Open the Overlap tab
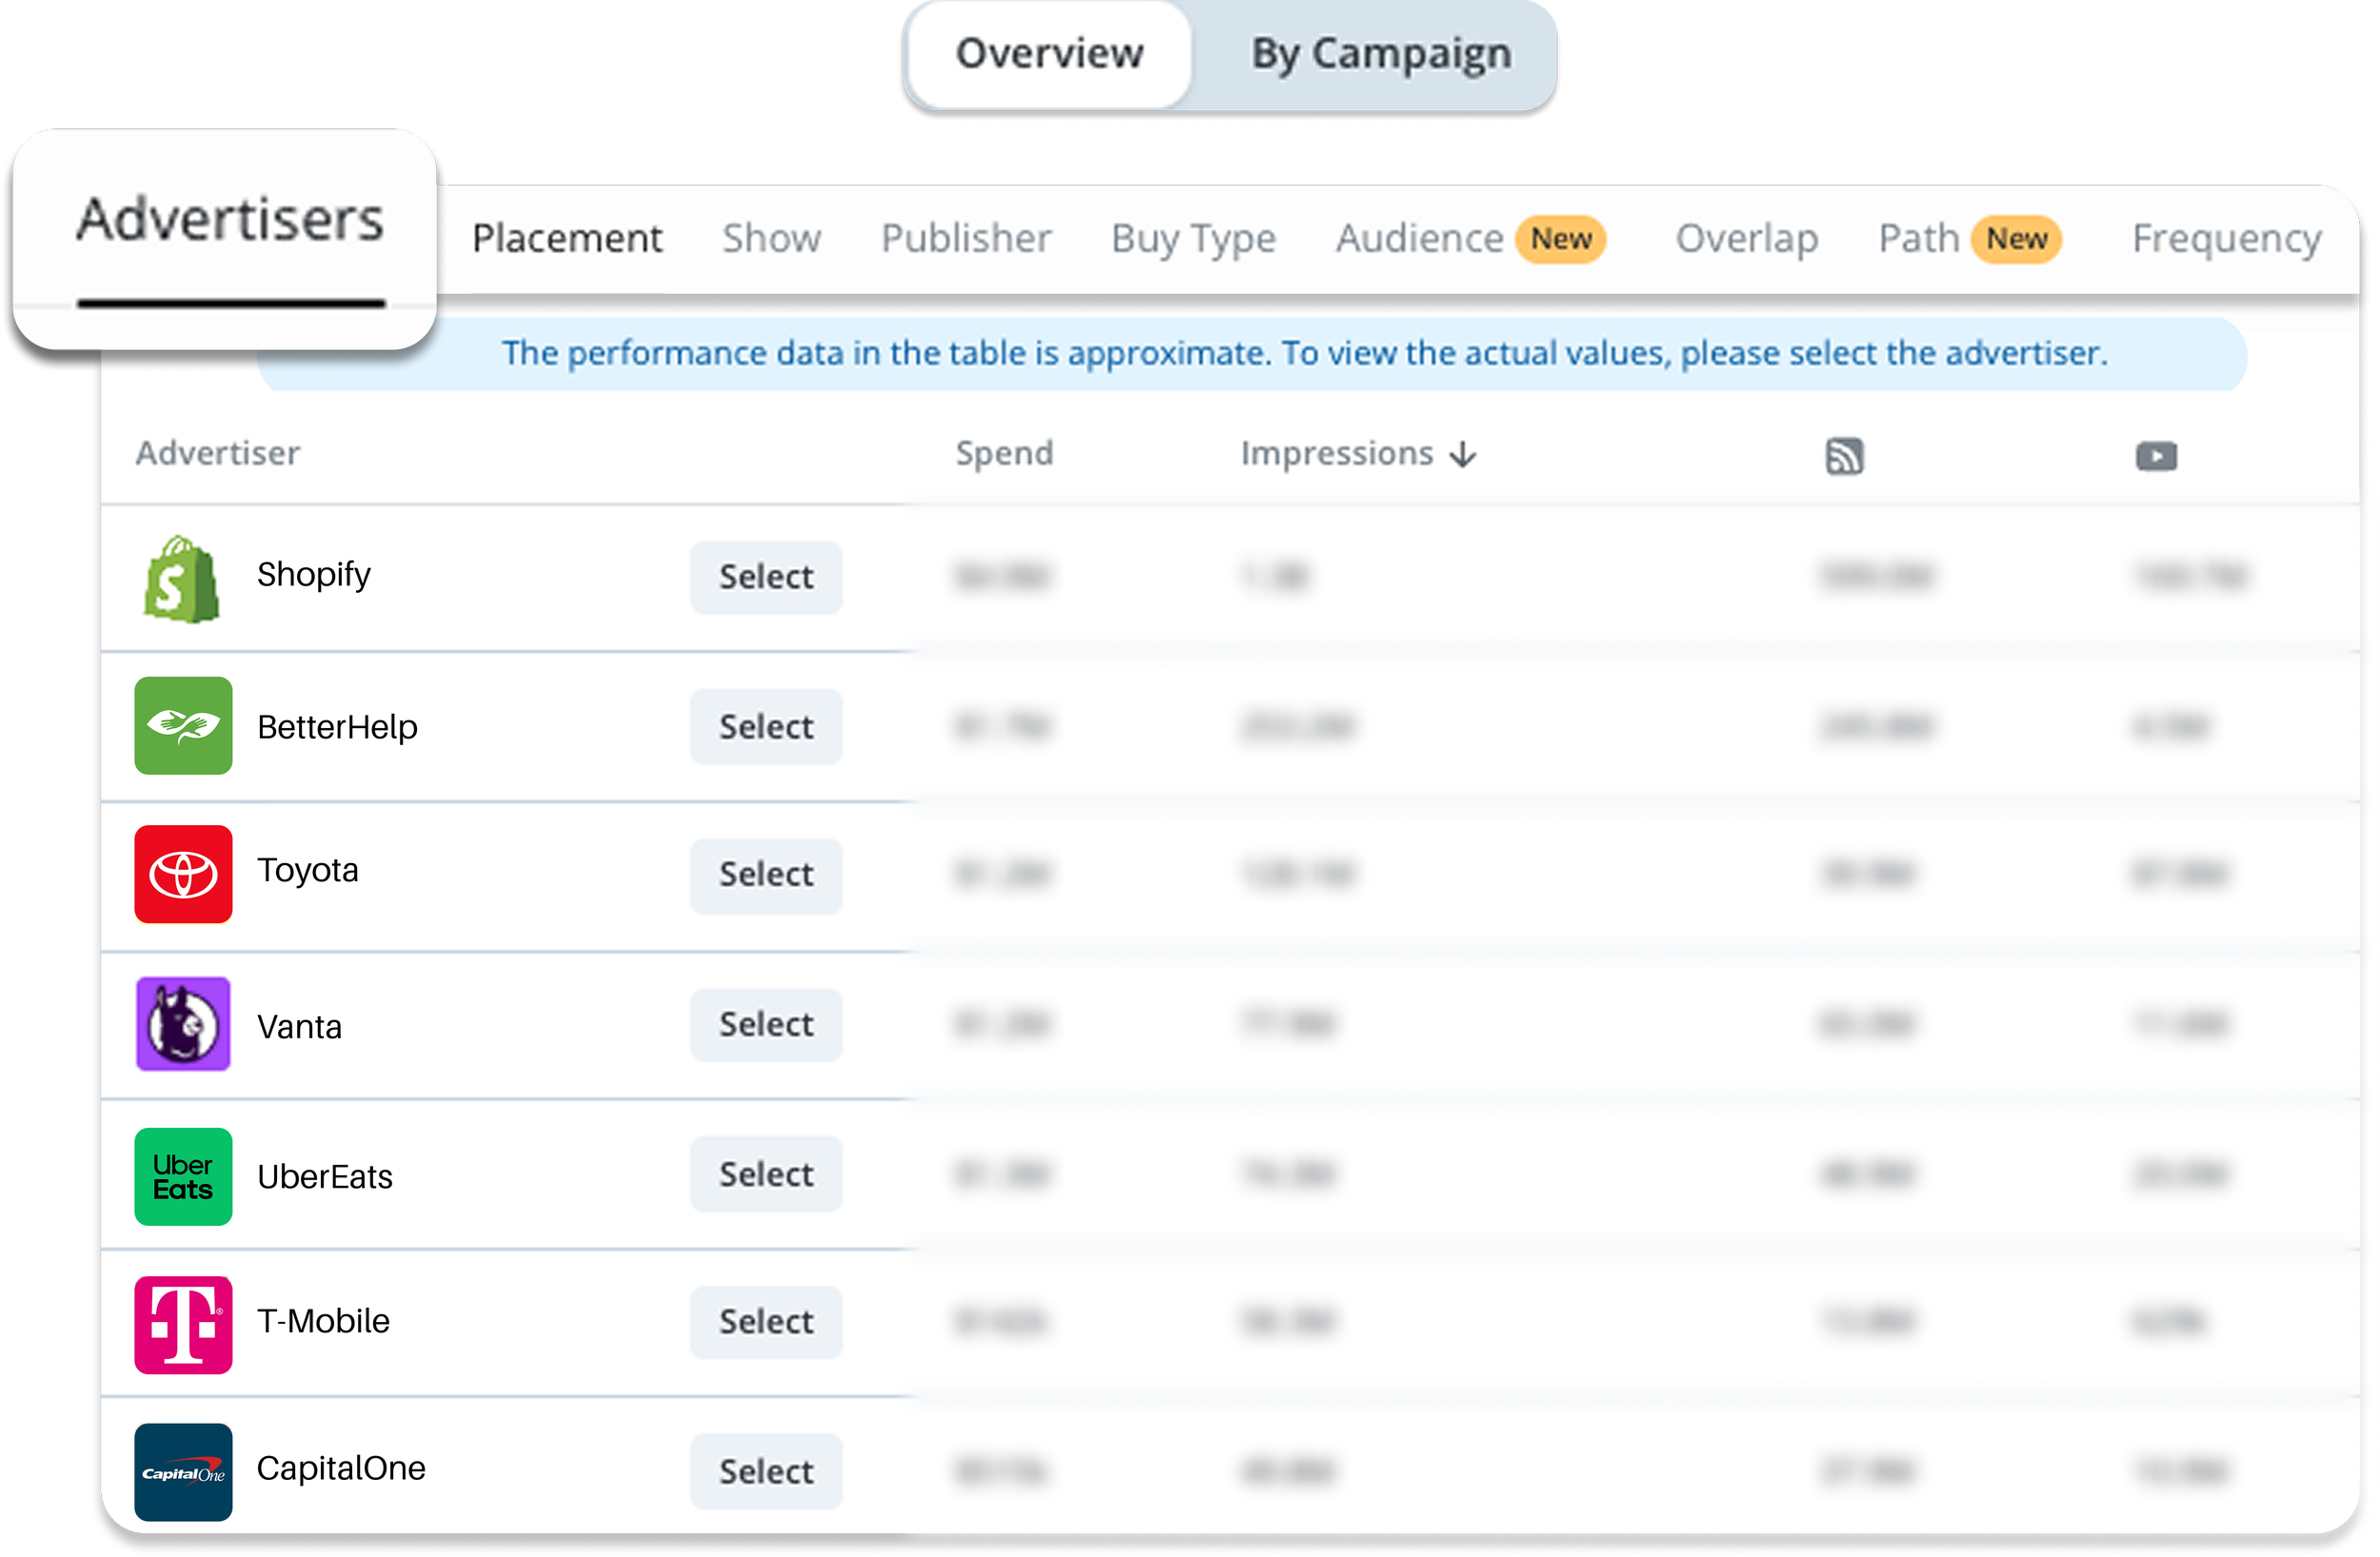 click(x=1747, y=239)
